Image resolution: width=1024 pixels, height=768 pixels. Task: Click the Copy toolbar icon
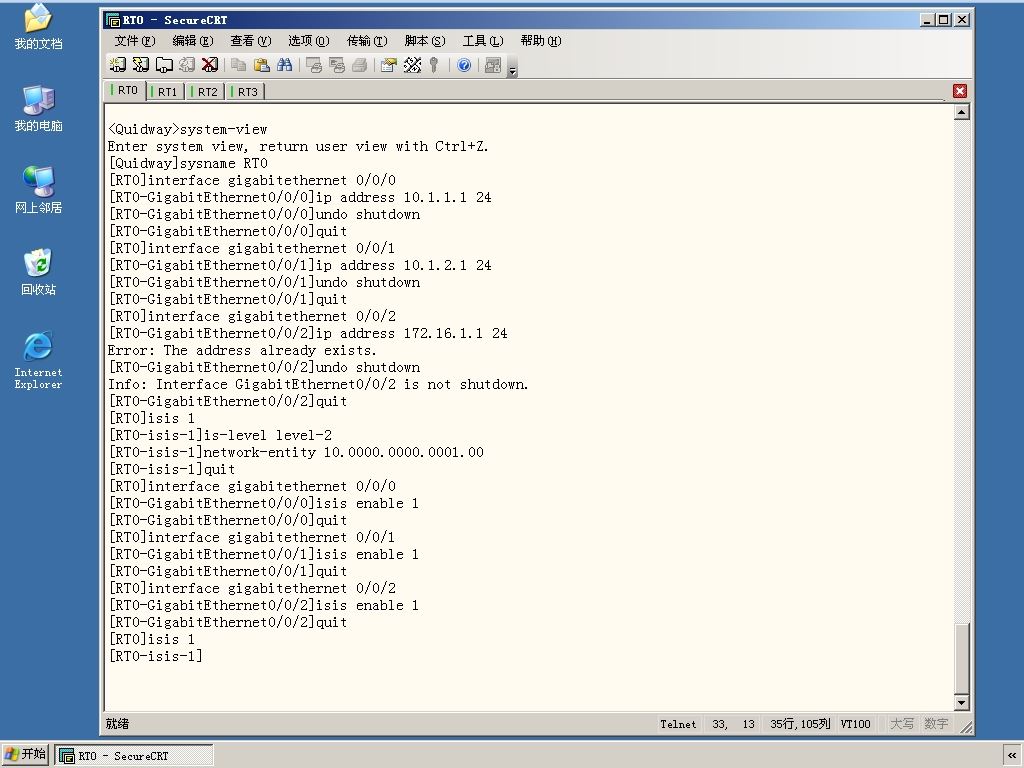[238, 65]
